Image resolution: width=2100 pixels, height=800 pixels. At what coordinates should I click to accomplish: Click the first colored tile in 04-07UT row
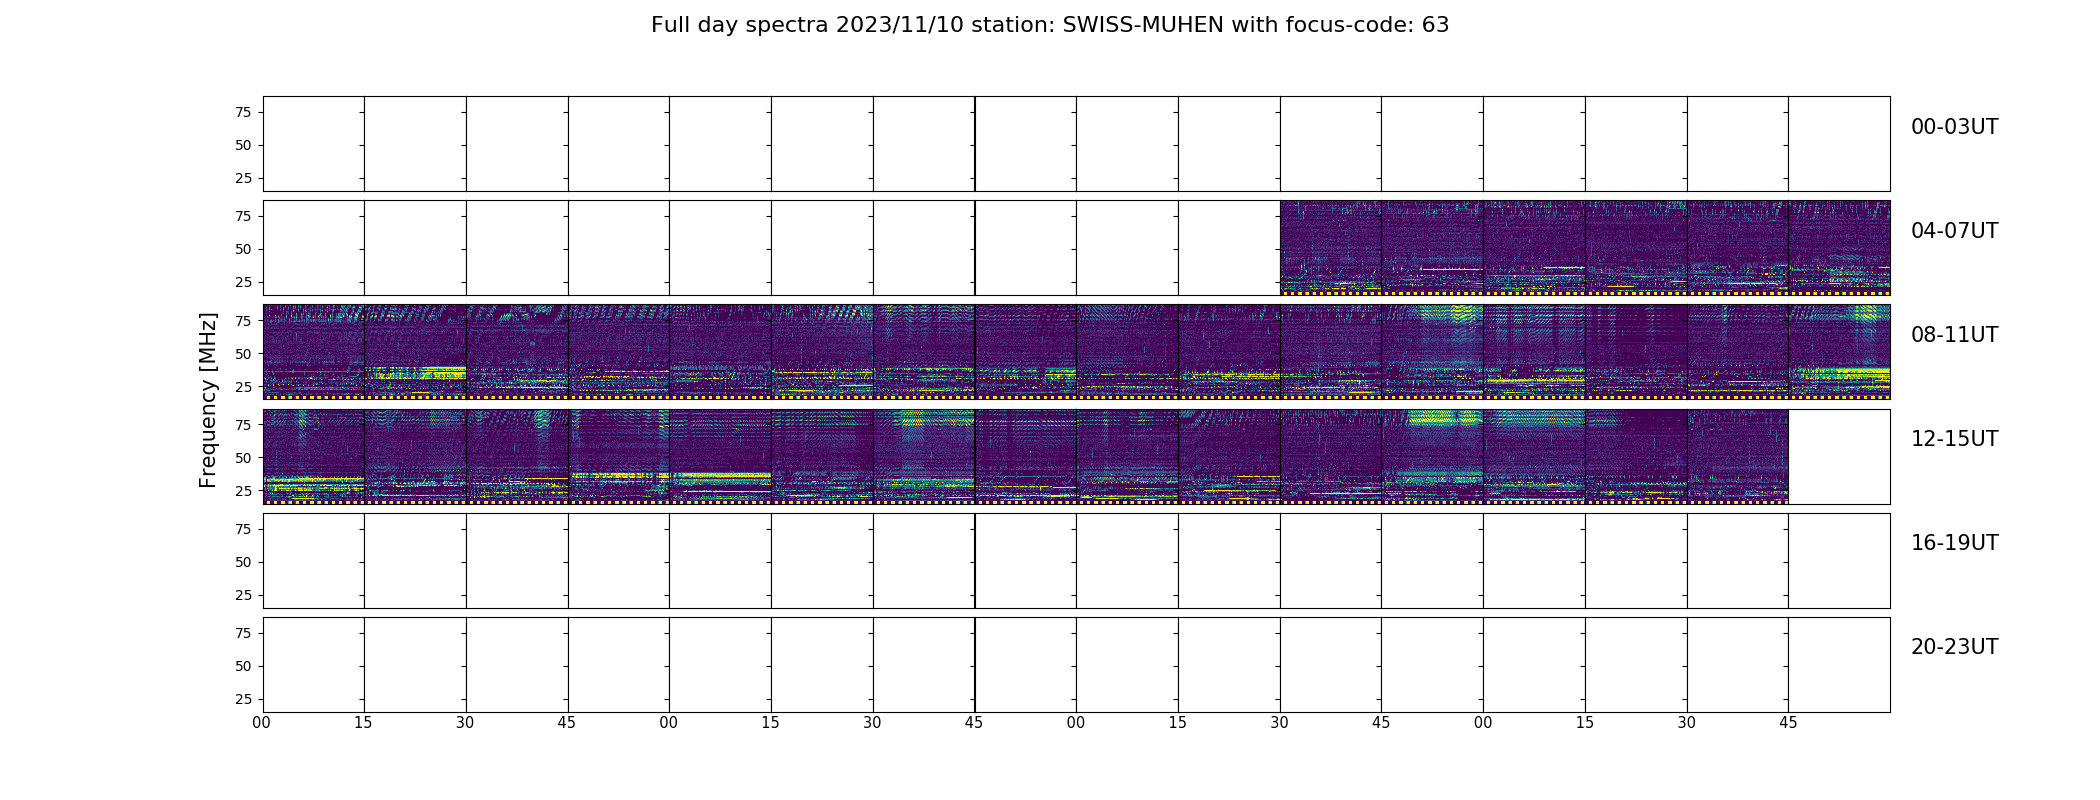tap(1331, 248)
